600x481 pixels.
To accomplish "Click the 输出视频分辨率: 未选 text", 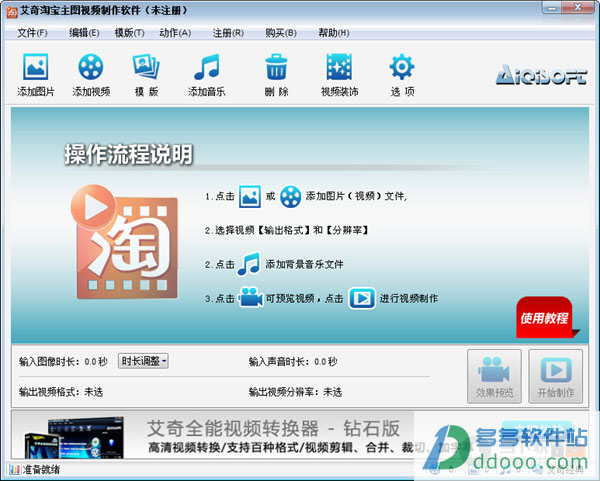I will (295, 392).
